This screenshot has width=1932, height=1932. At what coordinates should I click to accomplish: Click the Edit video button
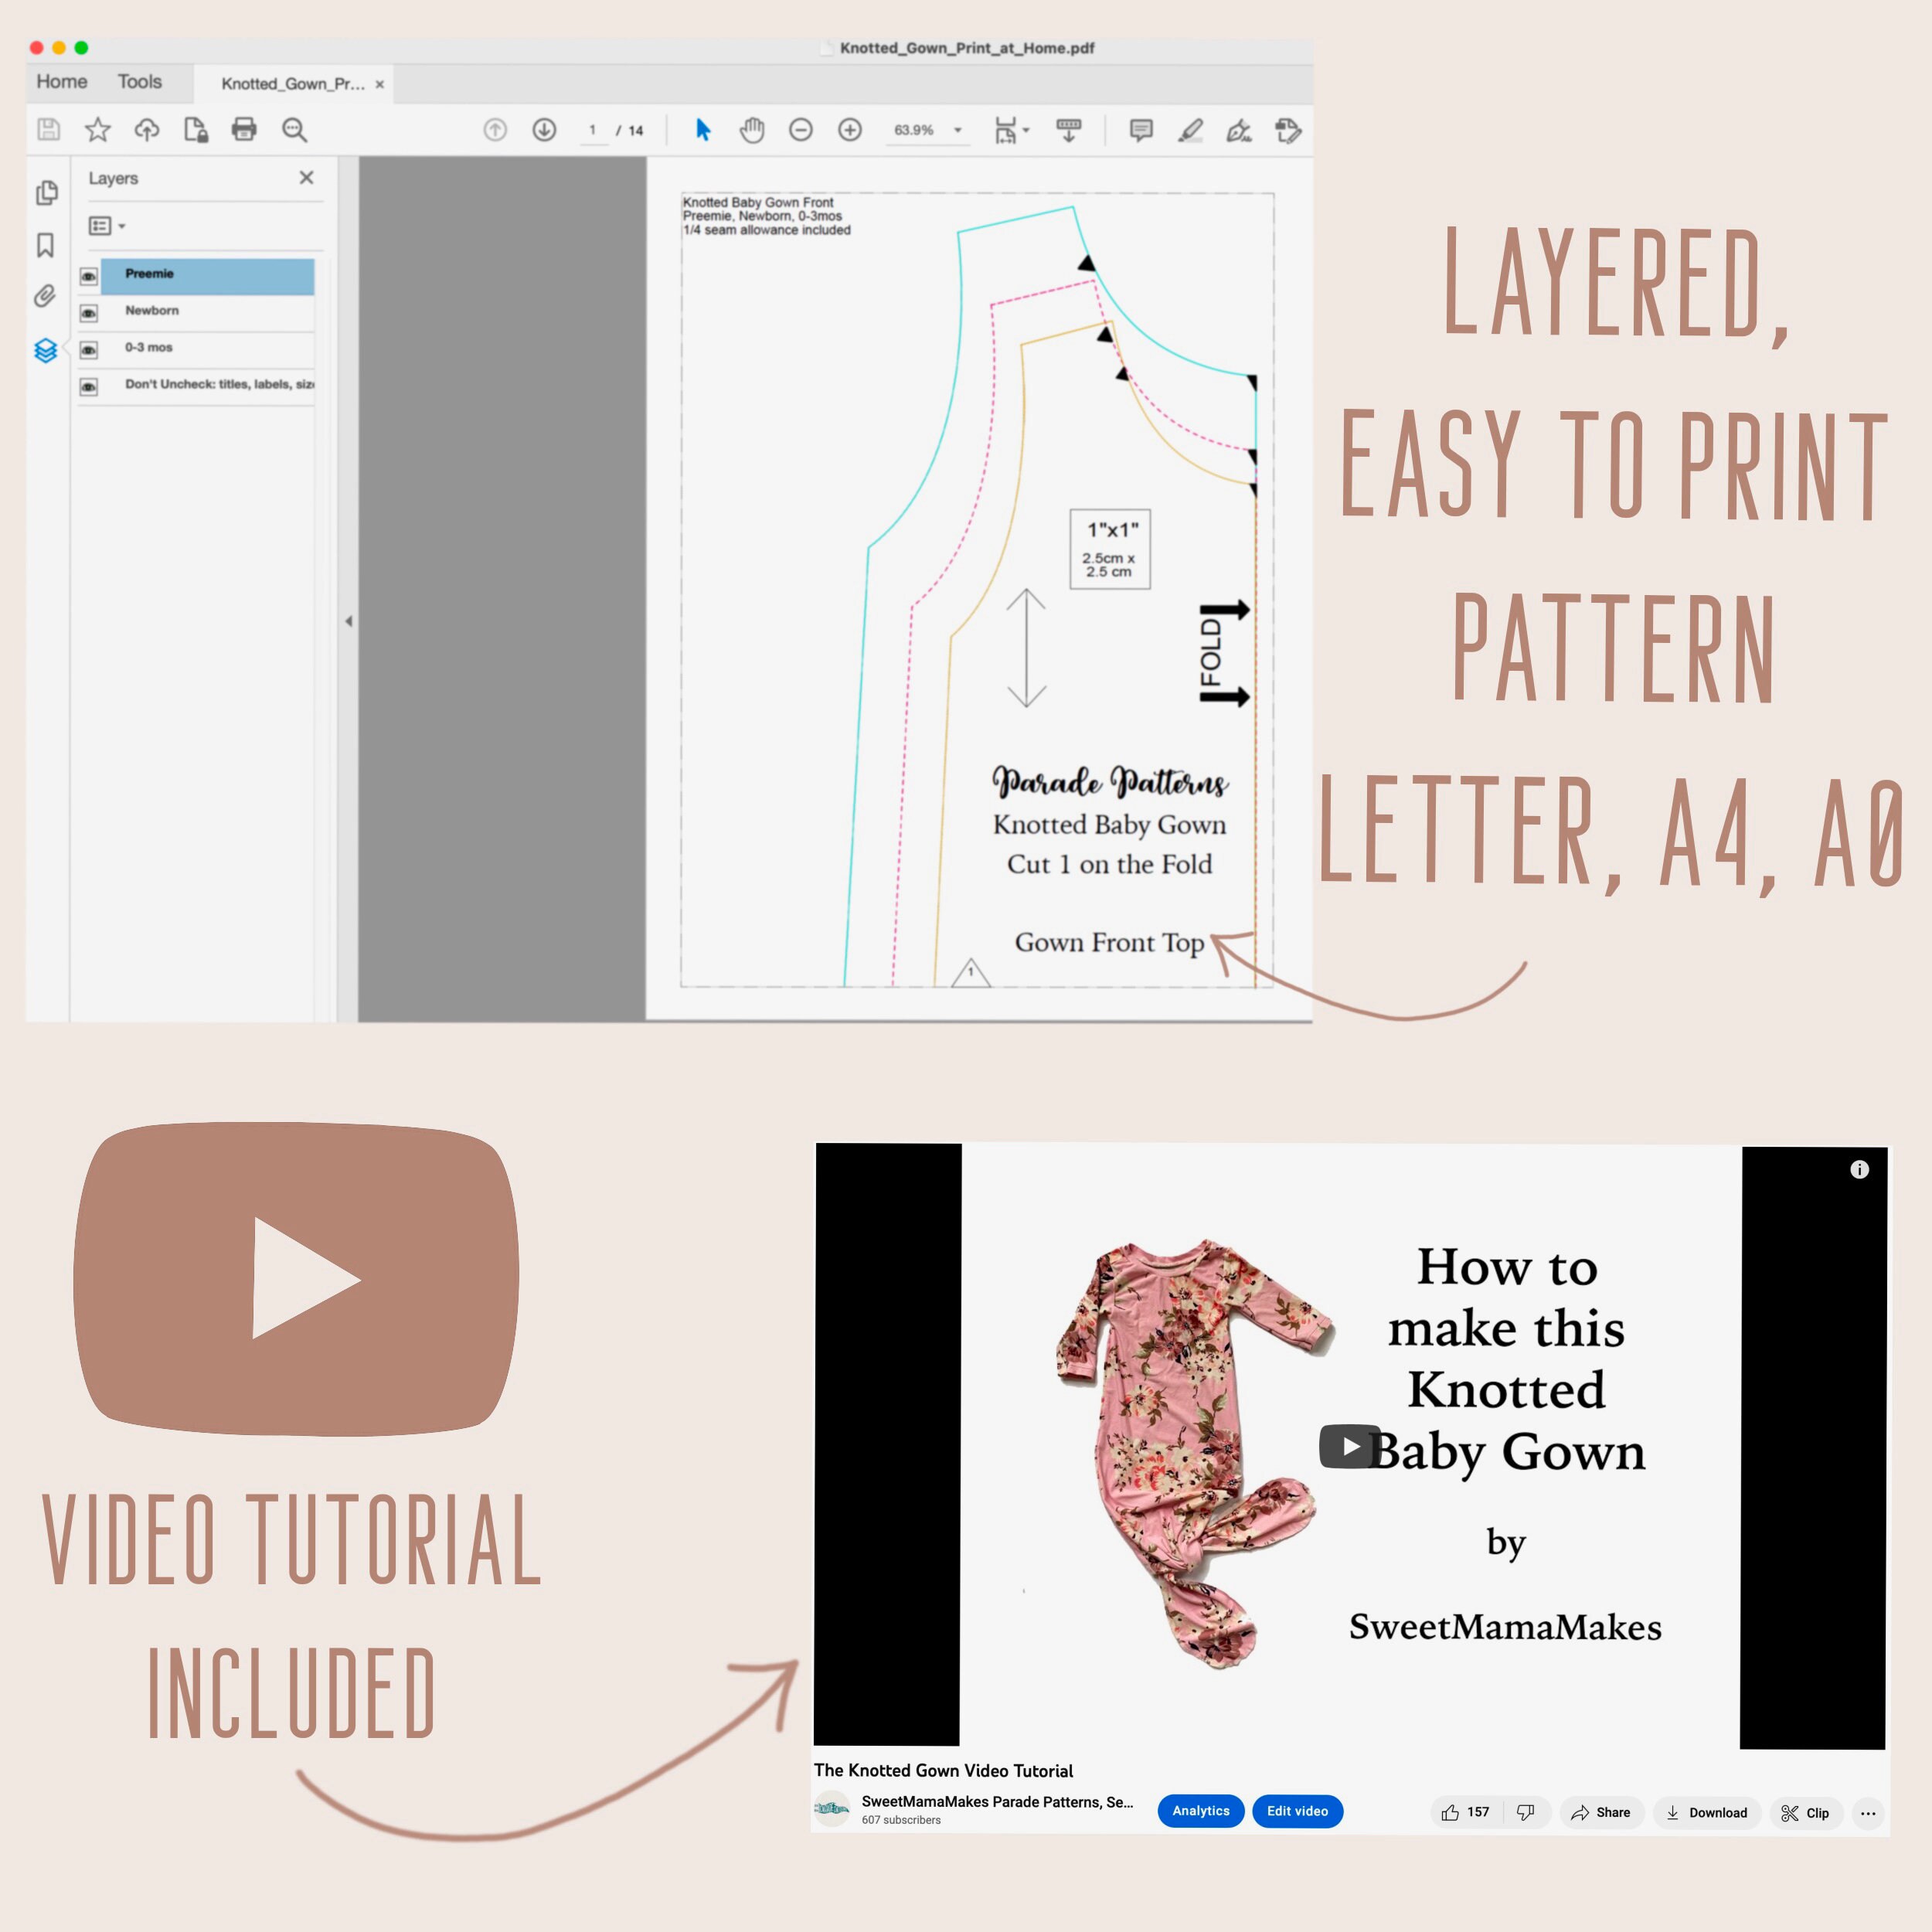click(1297, 1811)
